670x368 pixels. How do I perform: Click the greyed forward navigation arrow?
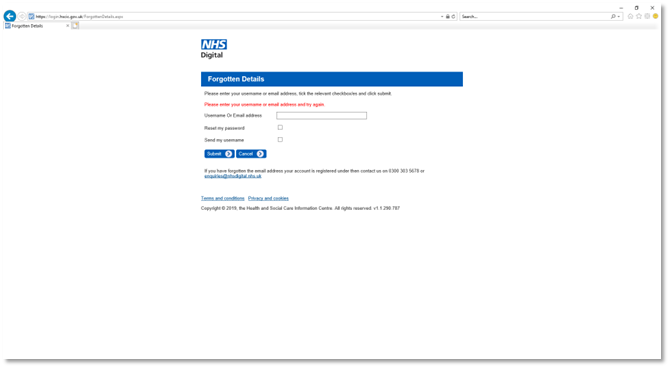pos(22,16)
